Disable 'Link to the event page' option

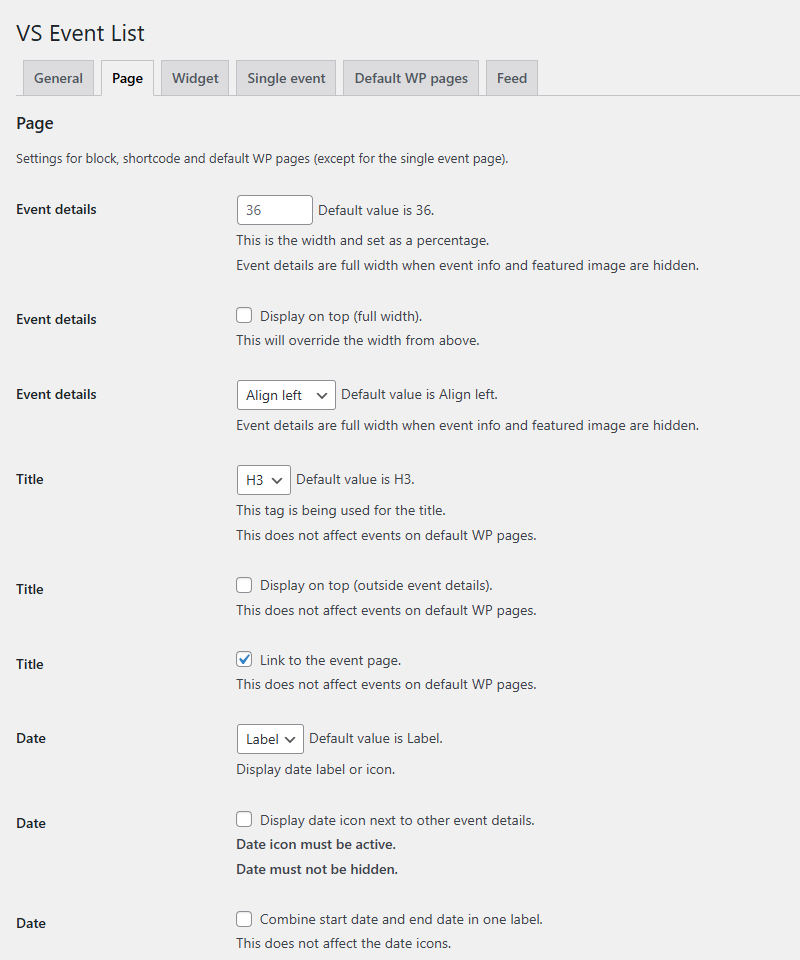[244, 659]
